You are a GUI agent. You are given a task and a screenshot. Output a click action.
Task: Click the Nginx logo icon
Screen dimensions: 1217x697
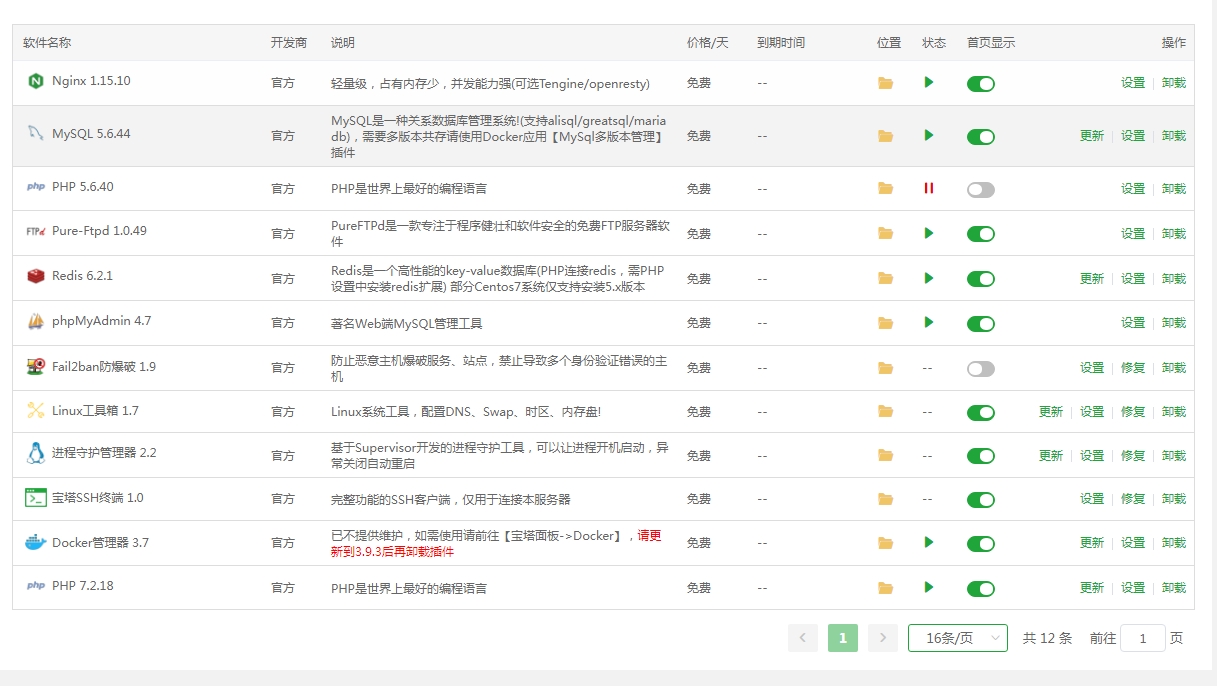coord(36,81)
